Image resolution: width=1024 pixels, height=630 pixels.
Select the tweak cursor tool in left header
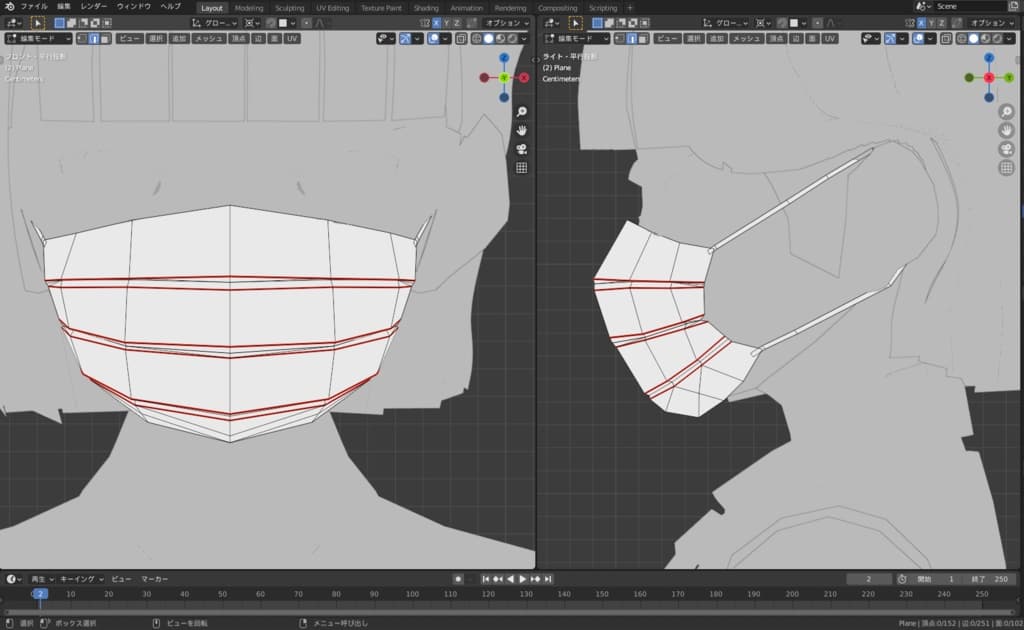(x=37, y=22)
